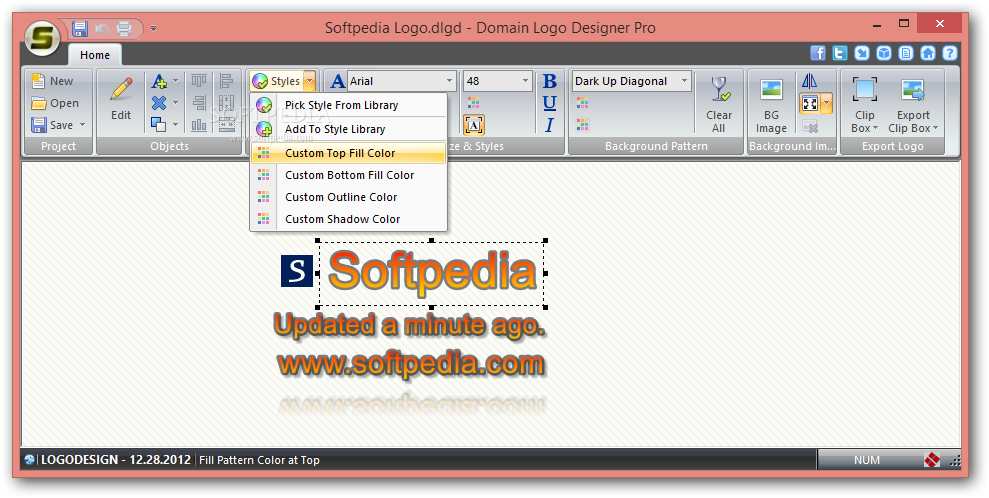Screen dimensions: 989x498
Task: Open the round application orb menu
Action: coord(42,39)
